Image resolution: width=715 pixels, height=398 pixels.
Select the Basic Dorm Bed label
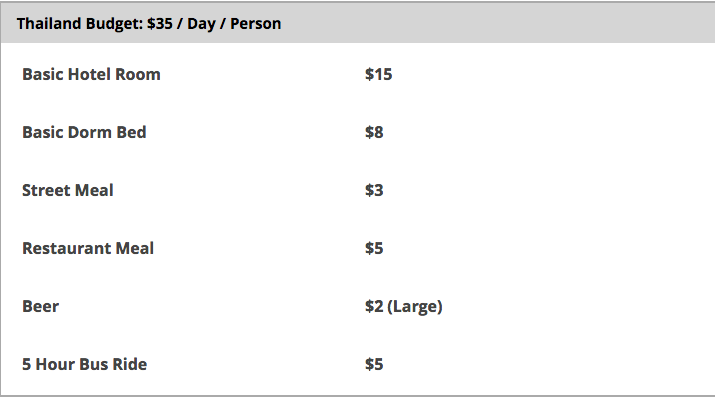(x=84, y=132)
